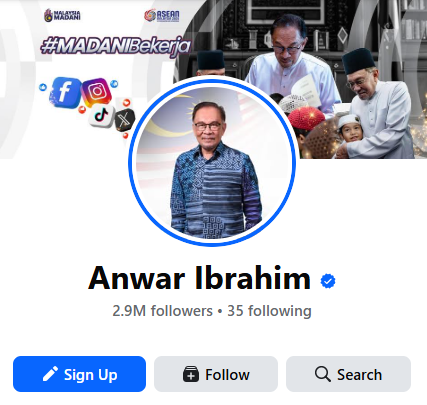Click the Malaysia Madani logo

point(62,15)
